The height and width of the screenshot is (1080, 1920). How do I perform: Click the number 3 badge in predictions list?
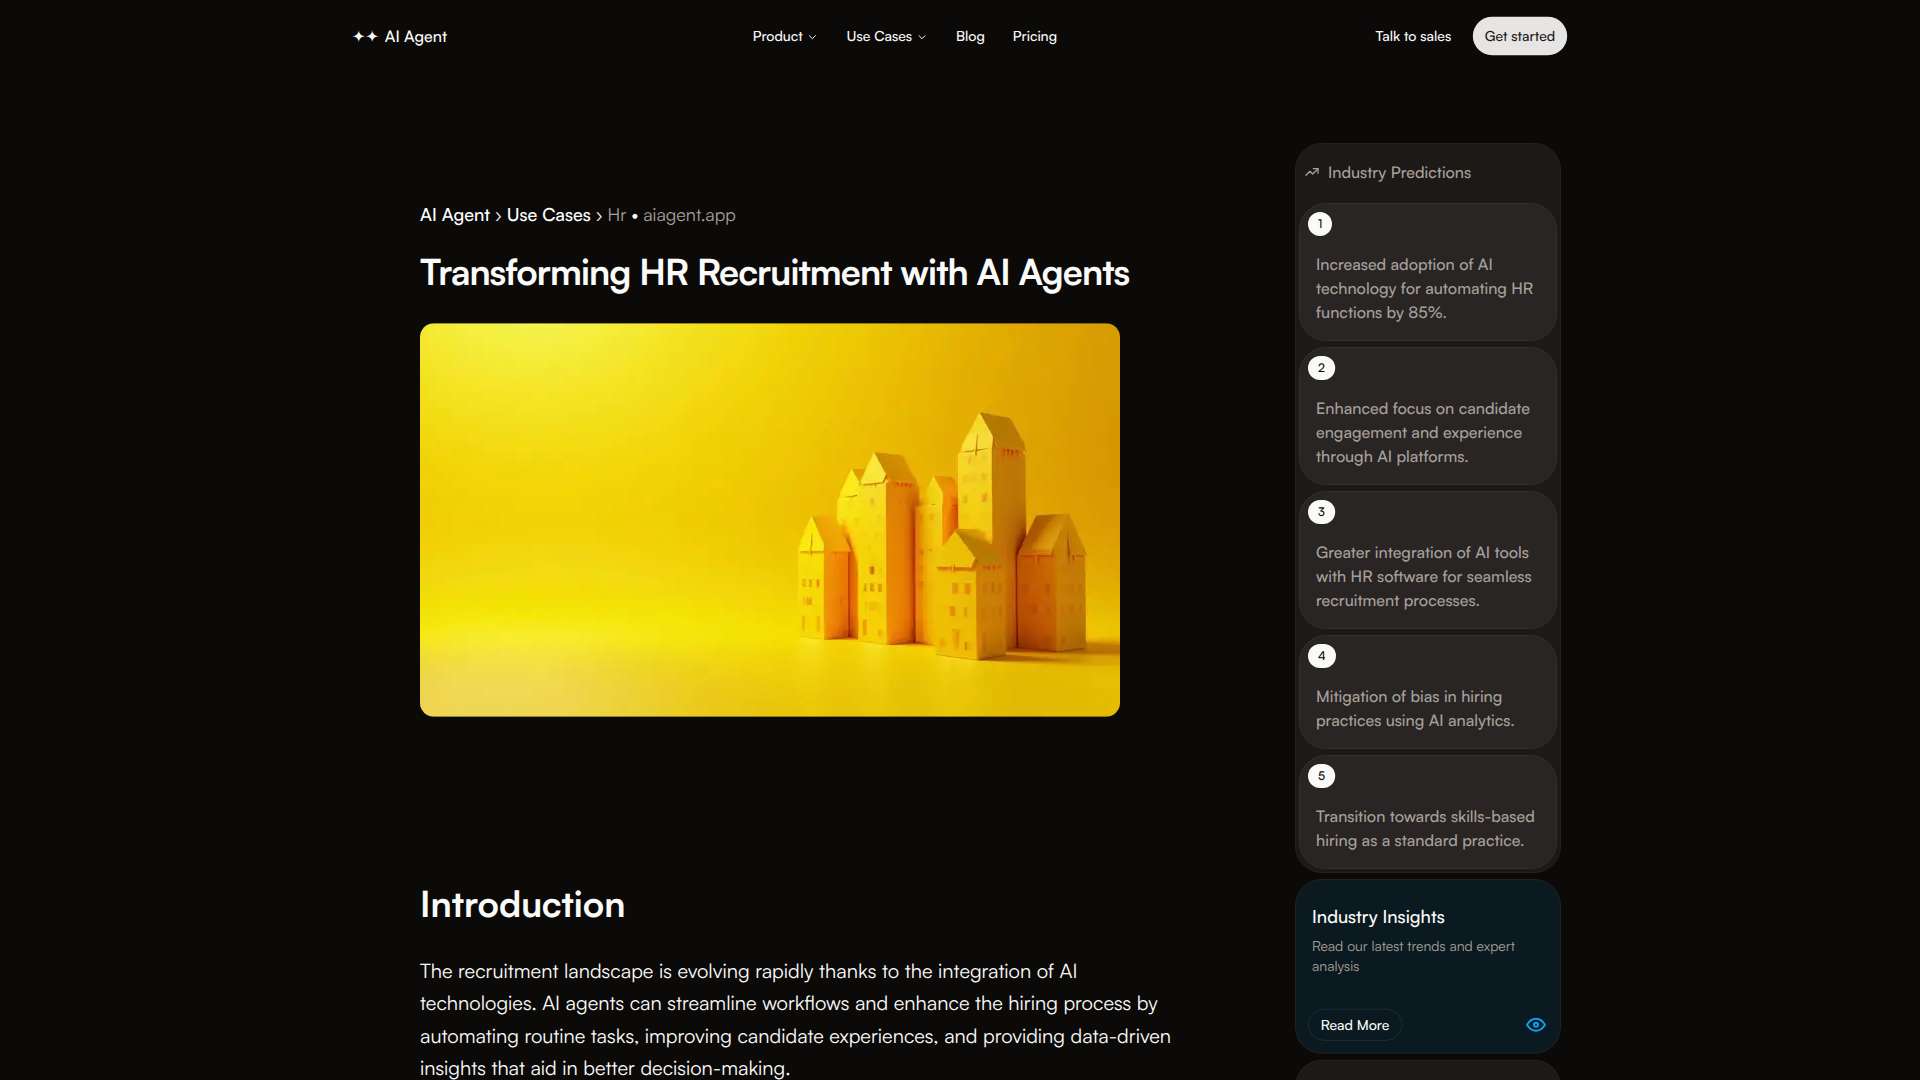pyautogui.click(x=1321, y=512)
